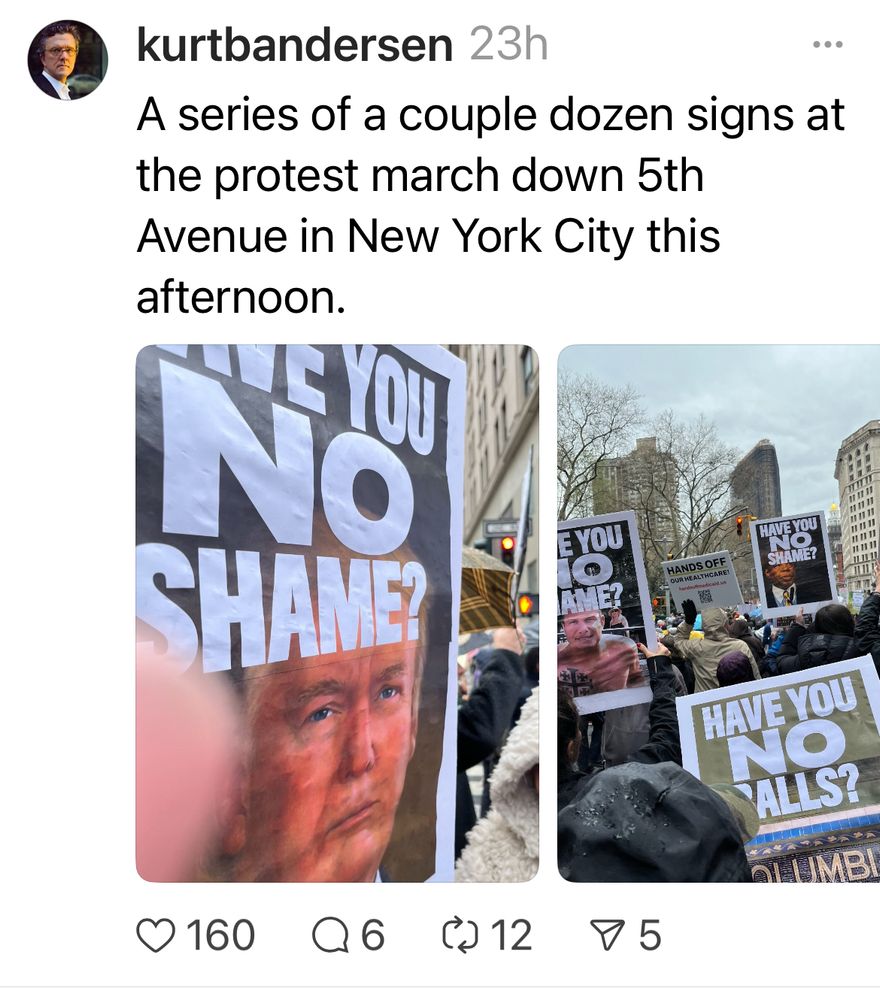Tap the post text about the 5th Avenue protest
Viewport: 880px width, 1000px height.
click(x=491, y=205)
